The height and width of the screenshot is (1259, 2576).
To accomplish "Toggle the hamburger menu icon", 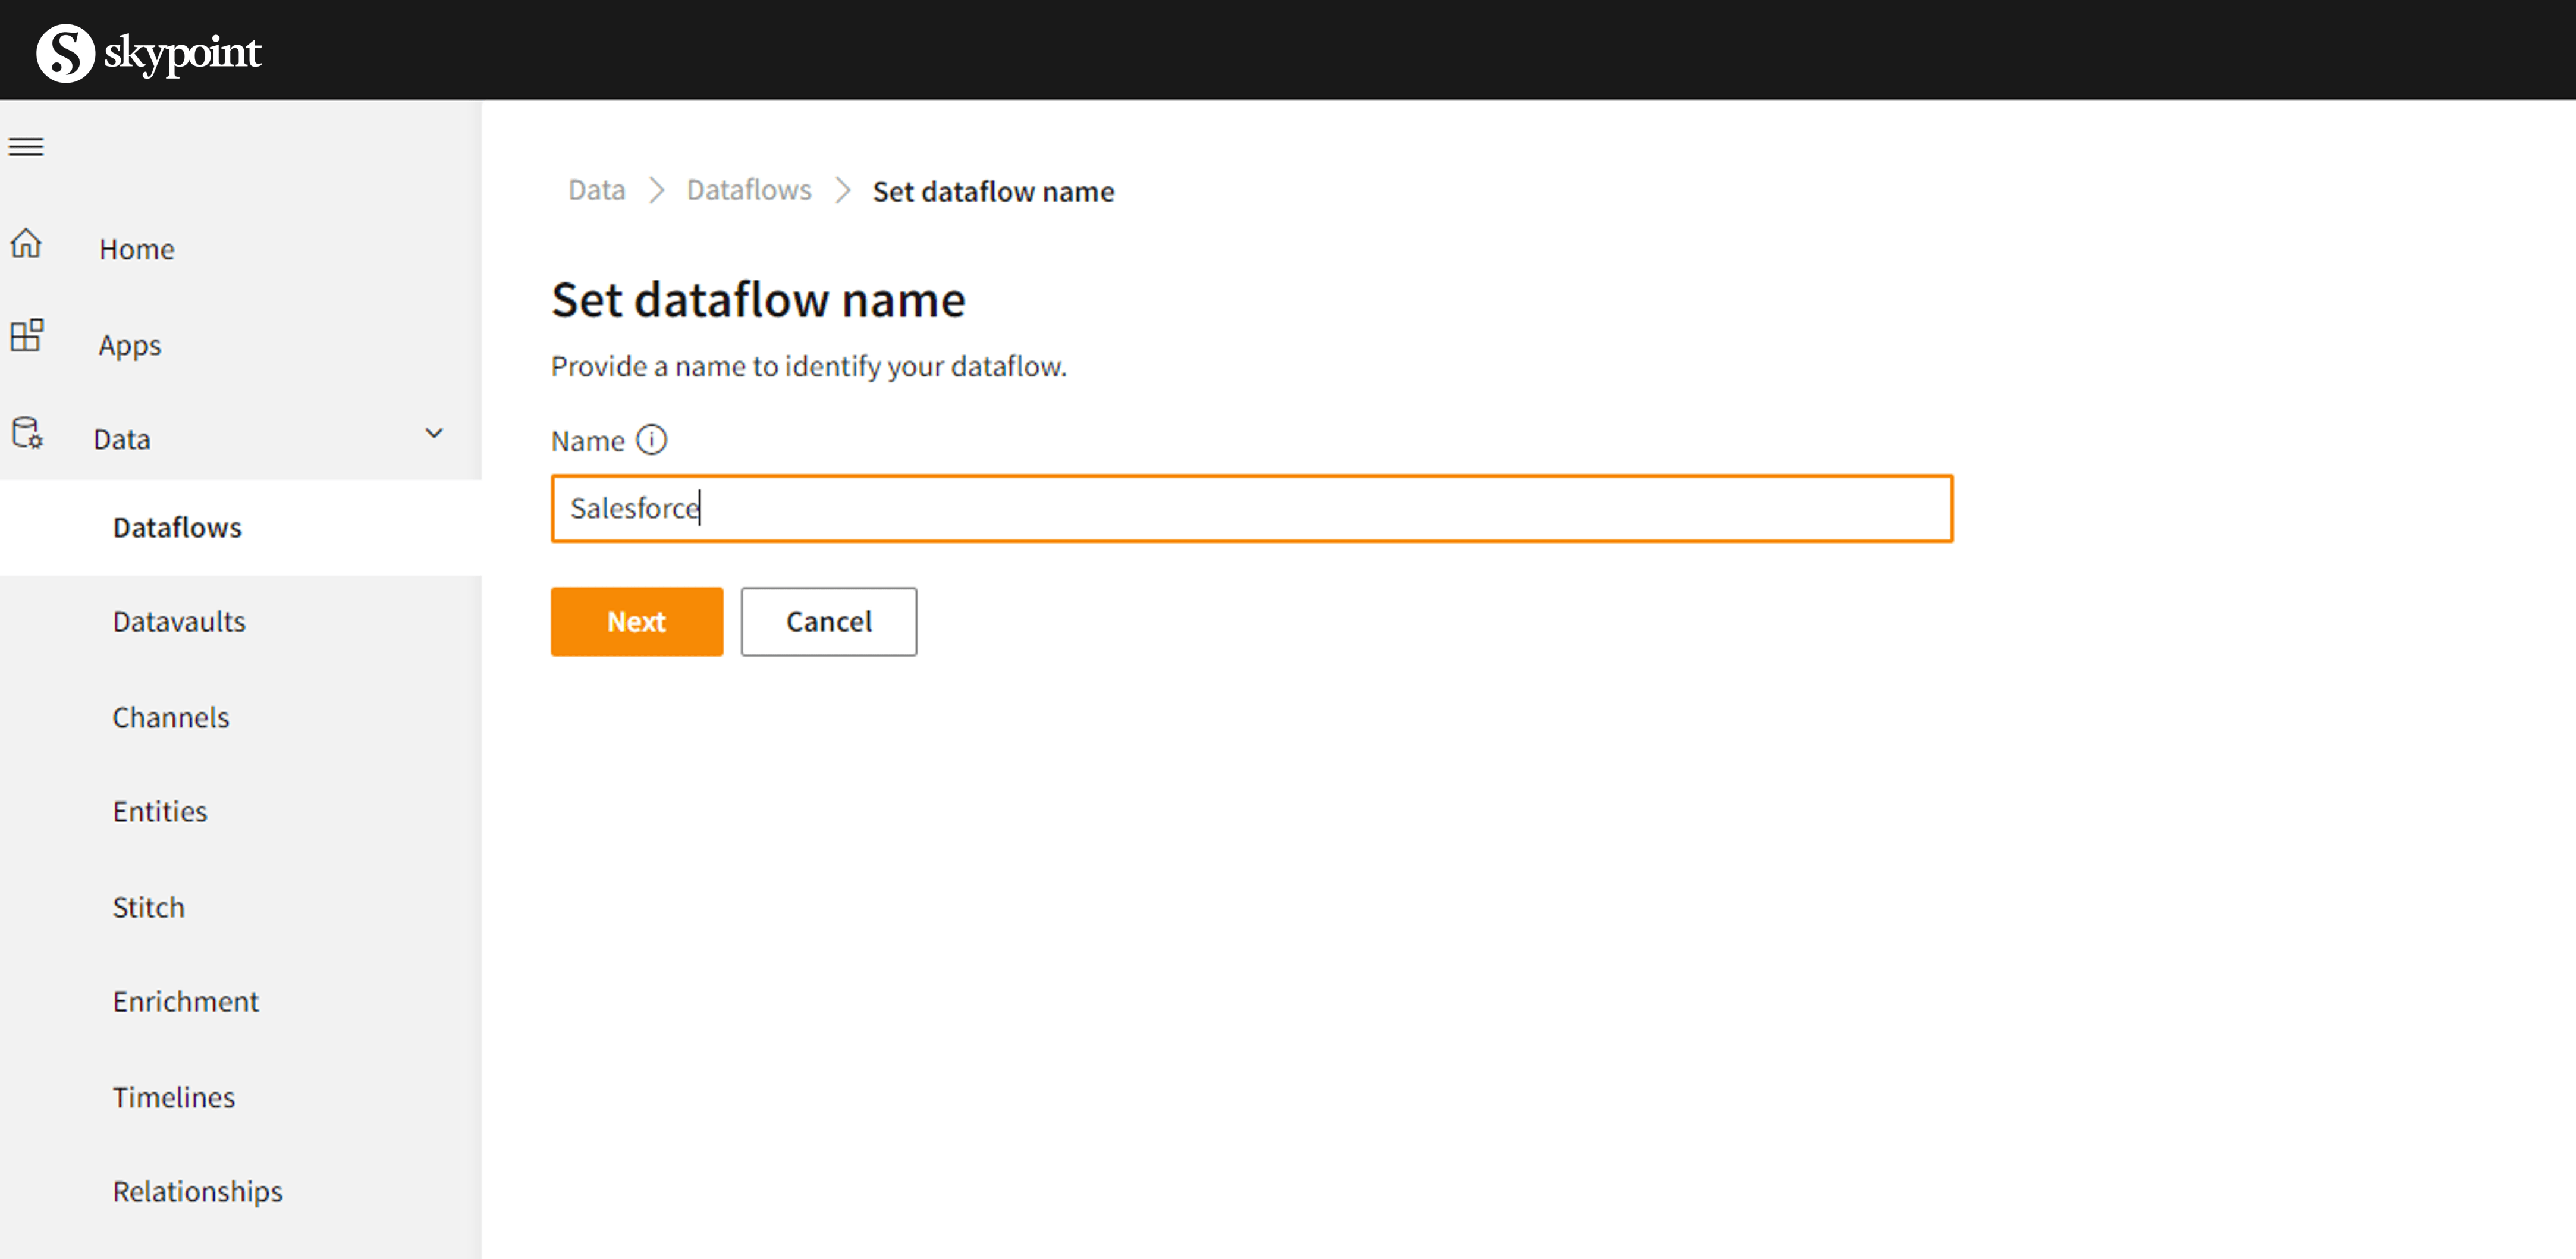I will 26,147.
